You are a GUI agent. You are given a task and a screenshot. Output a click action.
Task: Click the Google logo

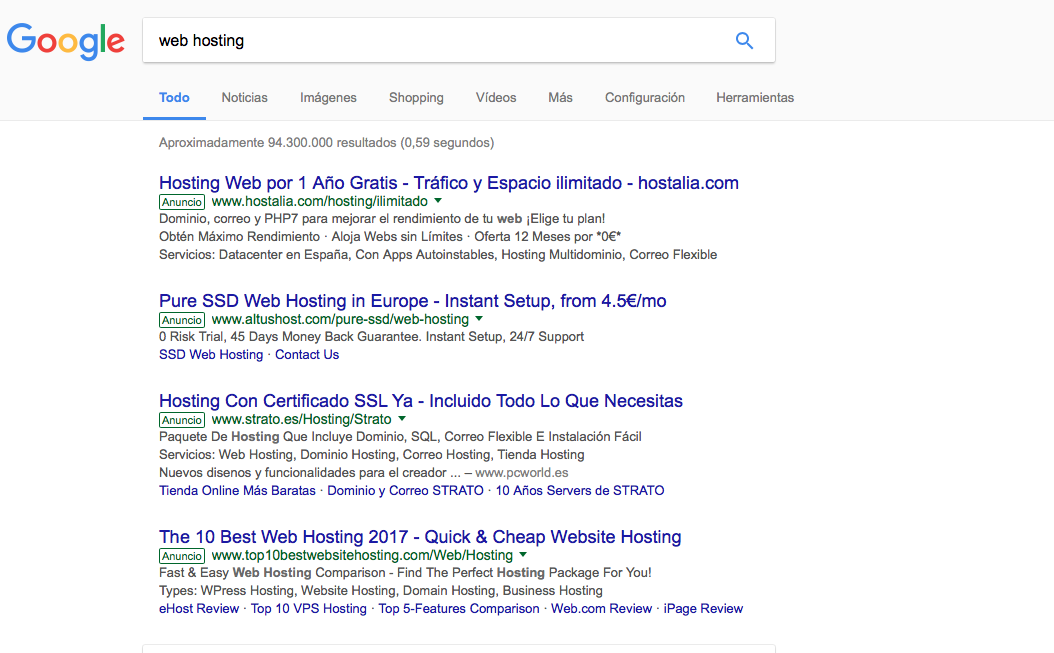click(x=65, y=41)
